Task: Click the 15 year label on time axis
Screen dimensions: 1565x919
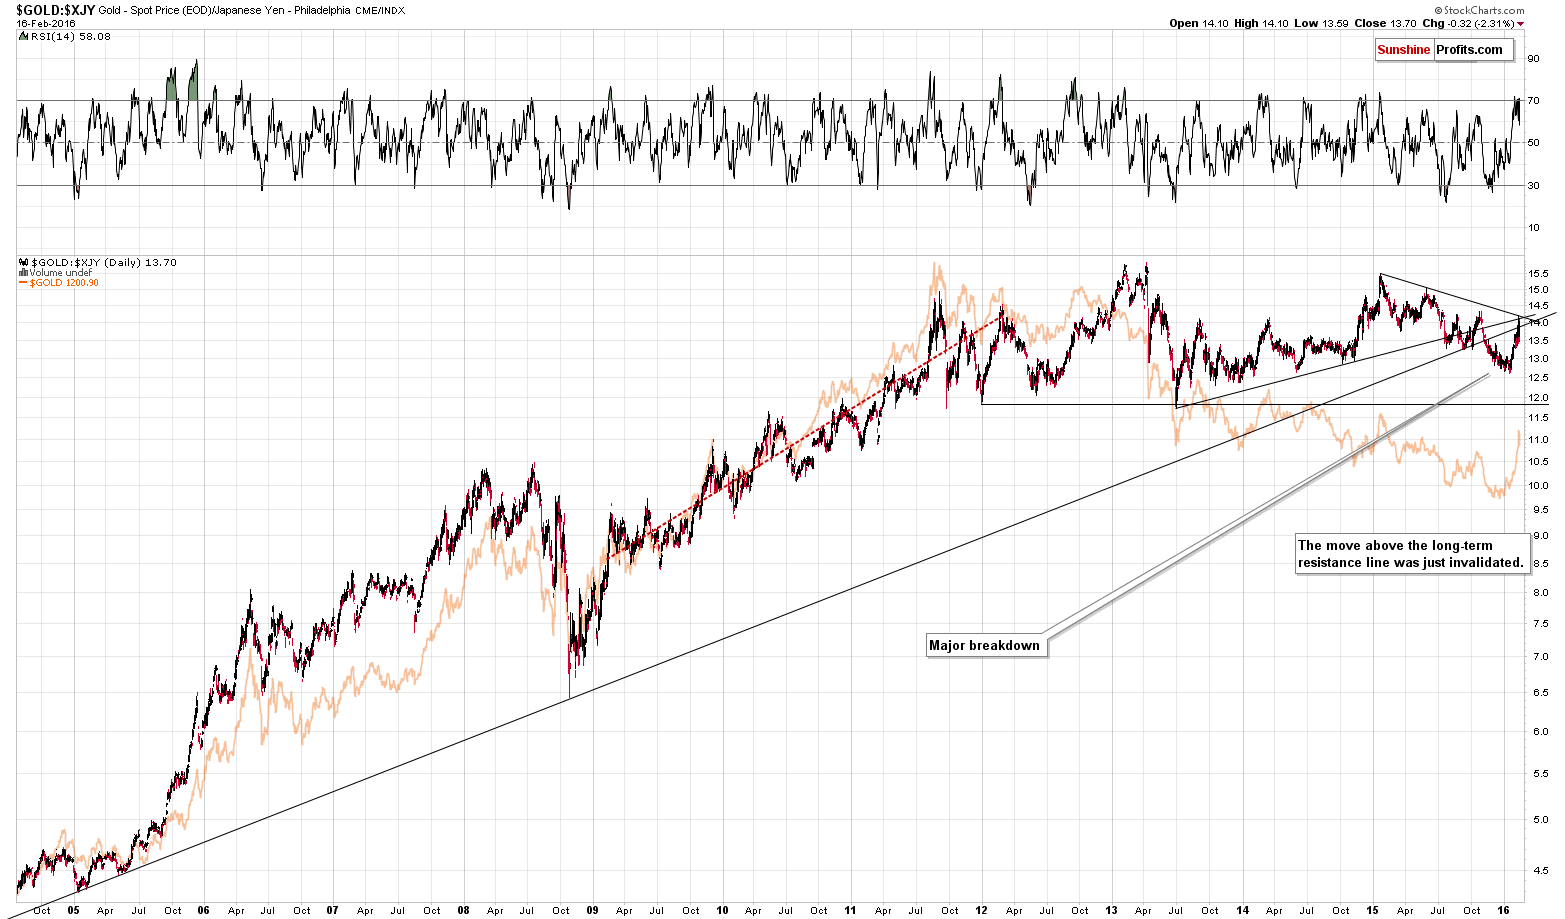Action: point(1373,911)
